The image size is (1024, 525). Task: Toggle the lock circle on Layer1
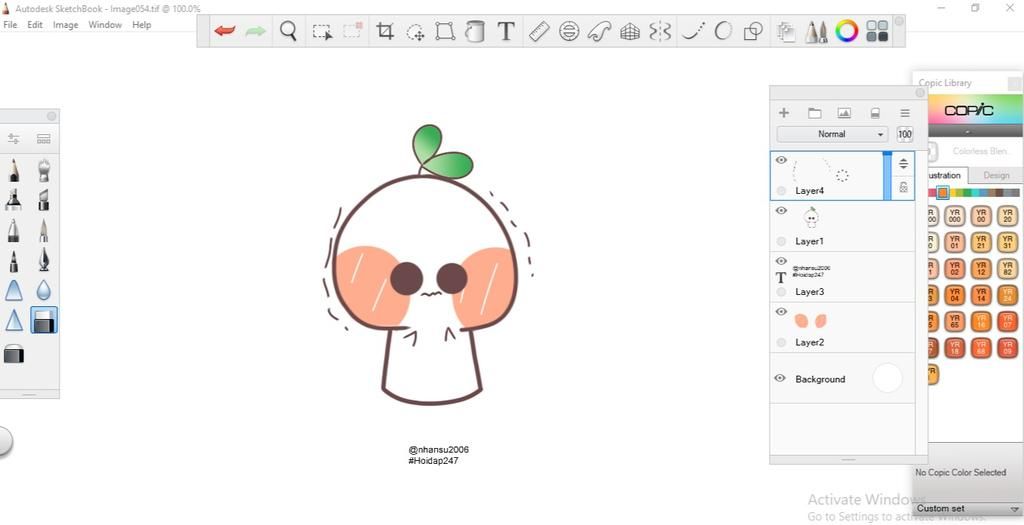[781, 242]
